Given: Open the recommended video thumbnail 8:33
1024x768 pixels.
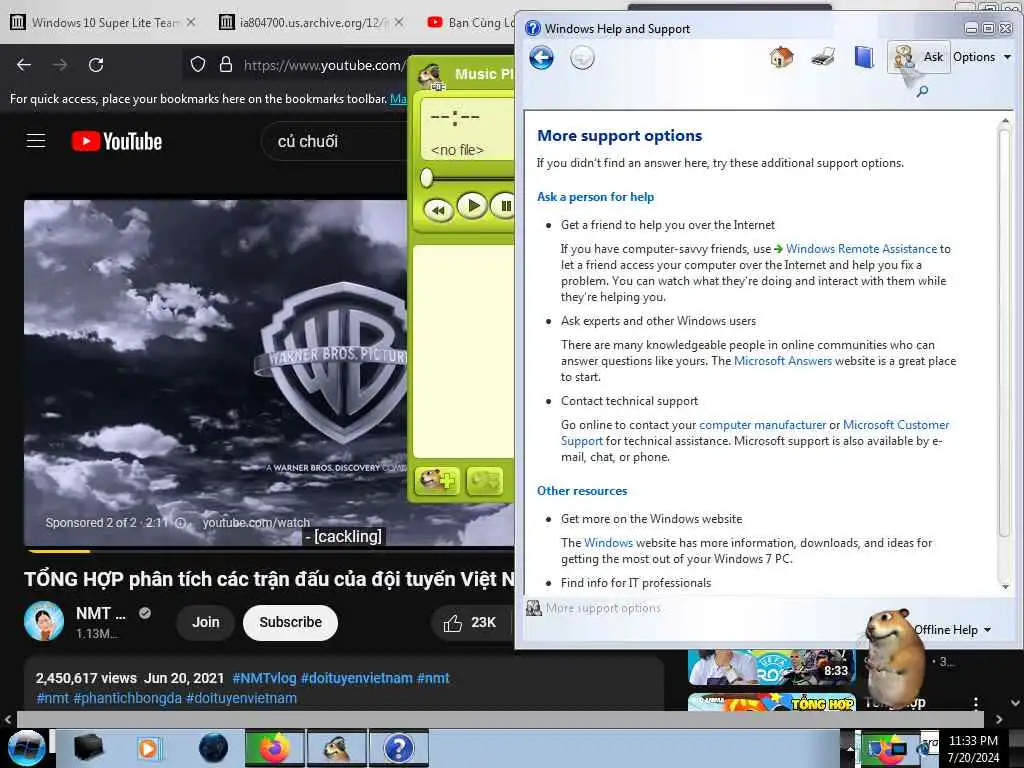Looking at the screenshot, I should (x=772, y=667).
